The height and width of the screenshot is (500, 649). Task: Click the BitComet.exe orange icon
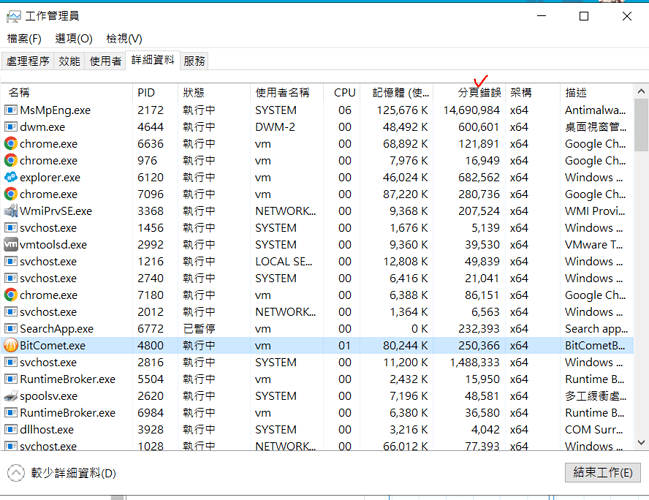pos(11,345)
